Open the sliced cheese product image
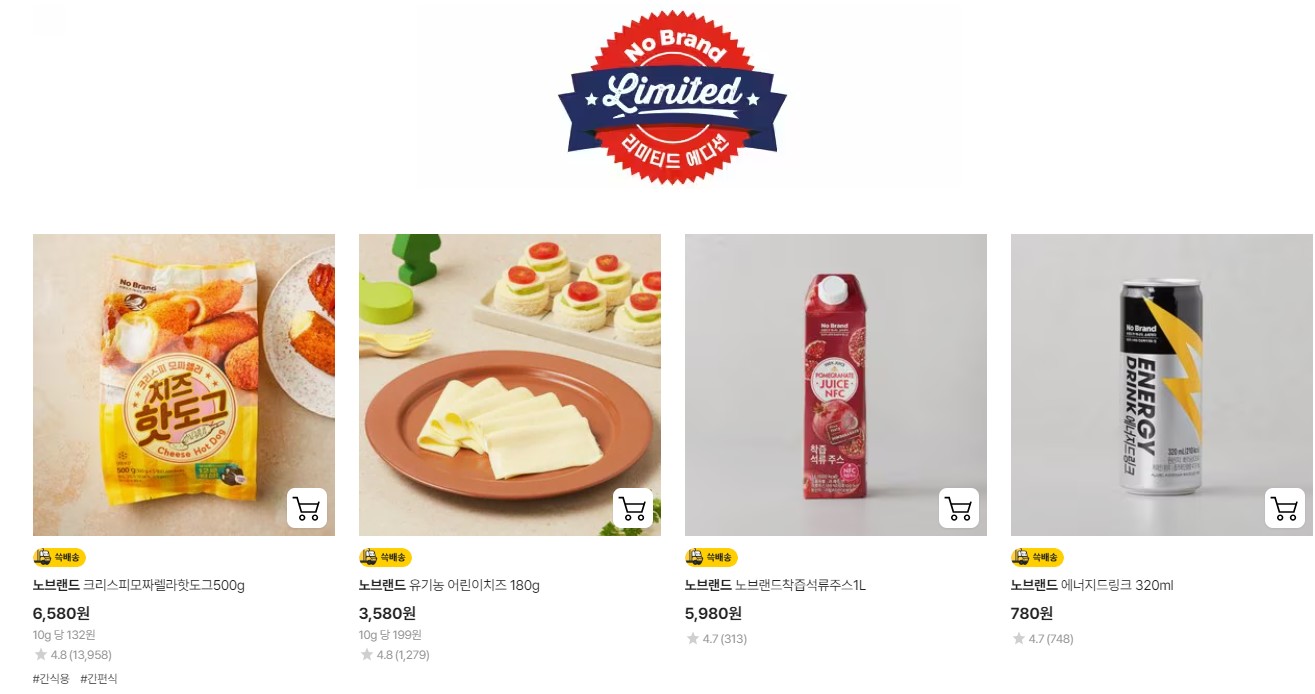The width and height of the screenshot is (1315, 694). (x=510, y=385)
